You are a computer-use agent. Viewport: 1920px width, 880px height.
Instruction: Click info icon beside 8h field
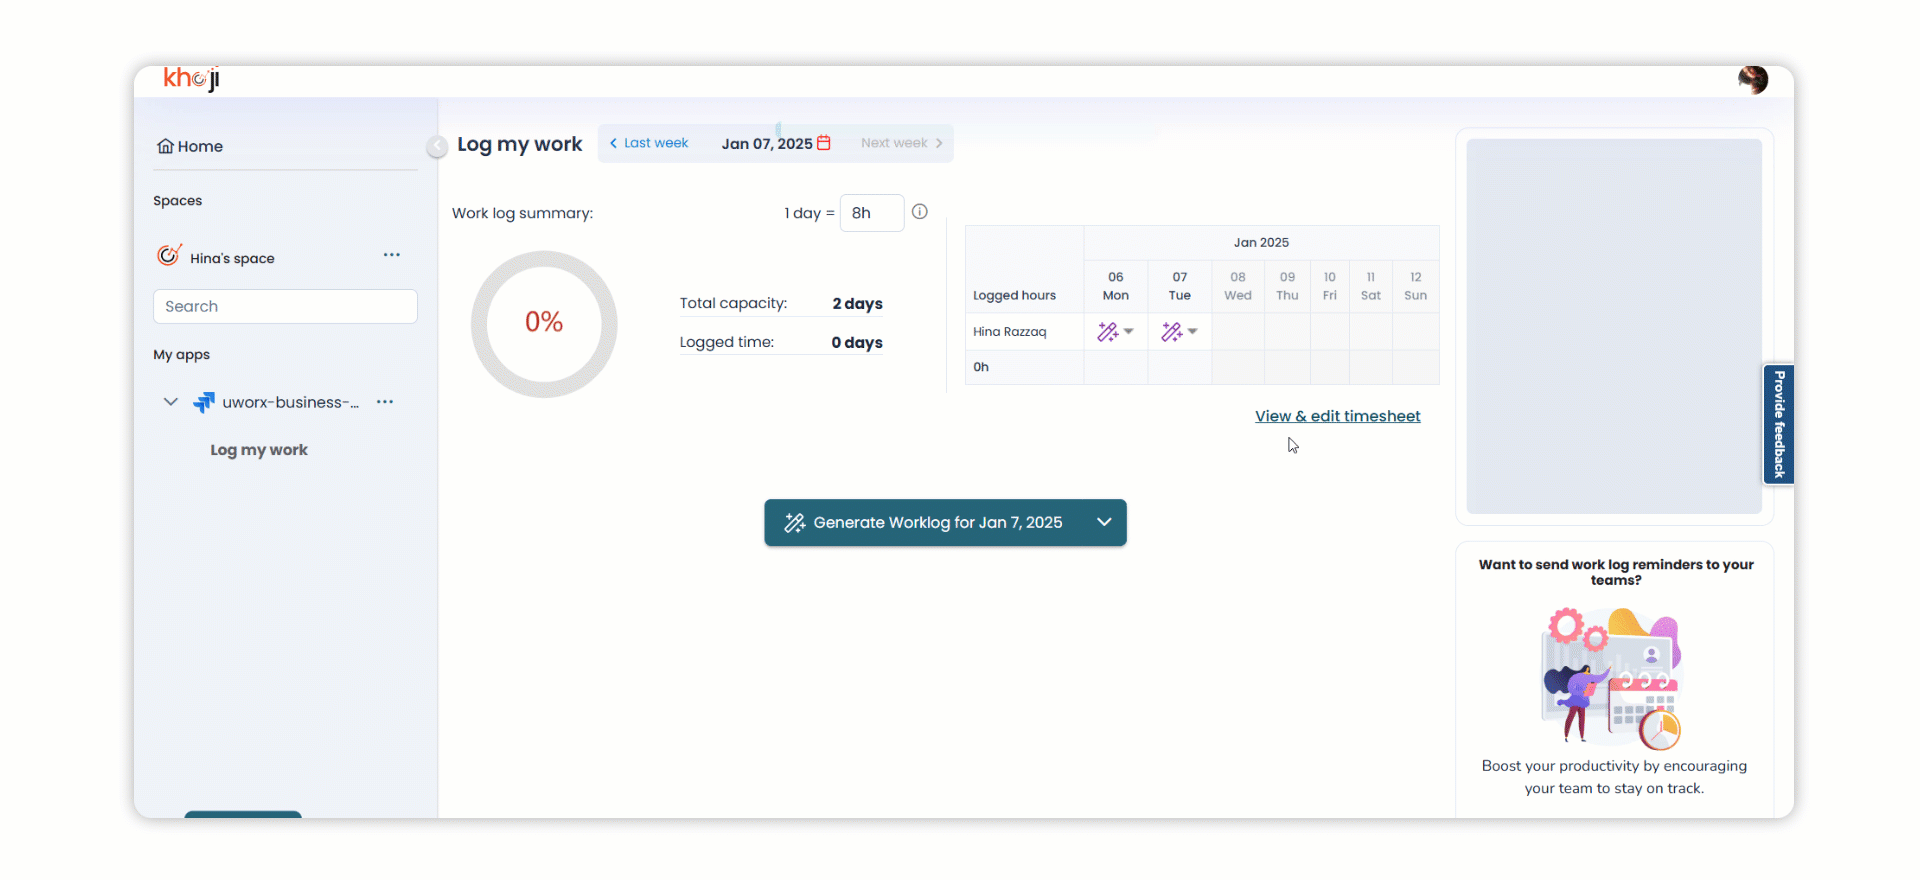tap(920, 212)
